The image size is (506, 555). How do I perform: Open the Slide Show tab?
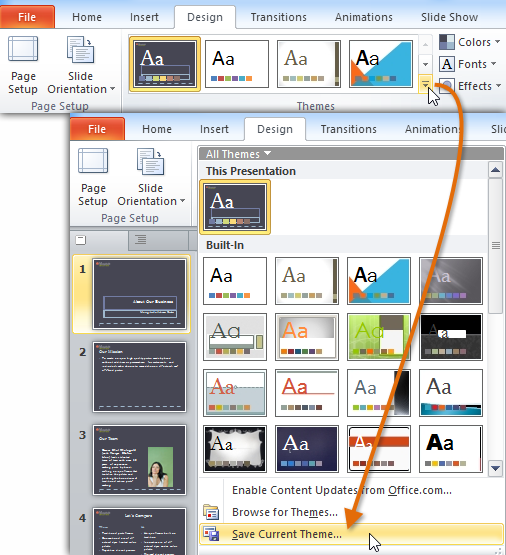tap(449, 17)
